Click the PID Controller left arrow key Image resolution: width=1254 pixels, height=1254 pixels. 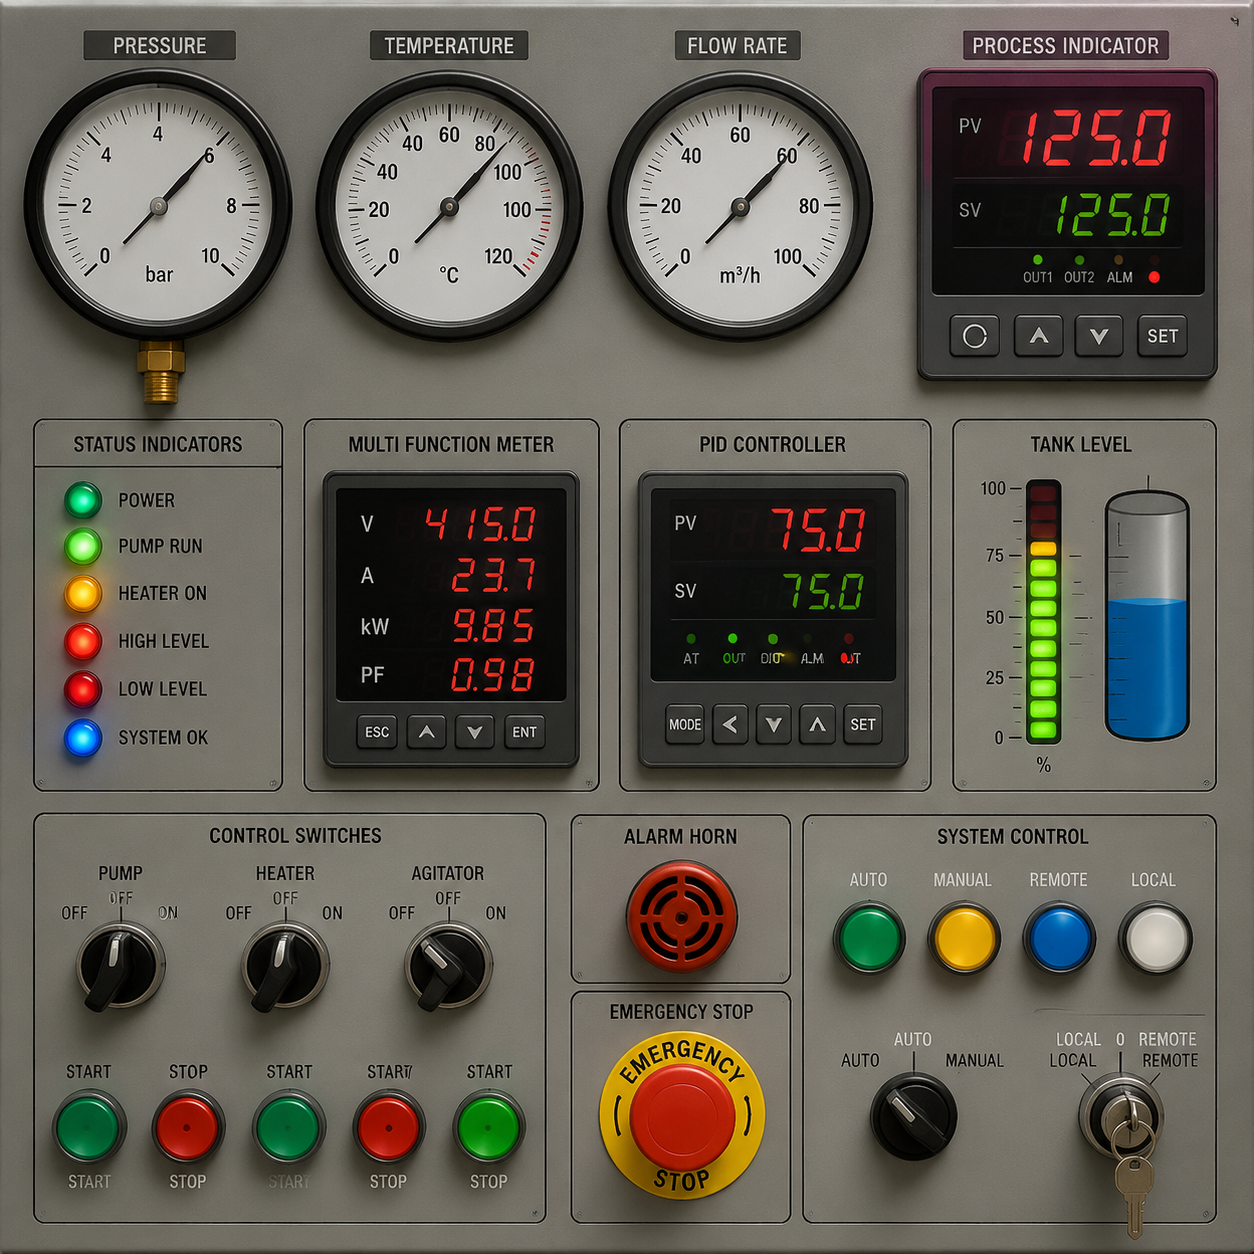(x=730, y=724)
